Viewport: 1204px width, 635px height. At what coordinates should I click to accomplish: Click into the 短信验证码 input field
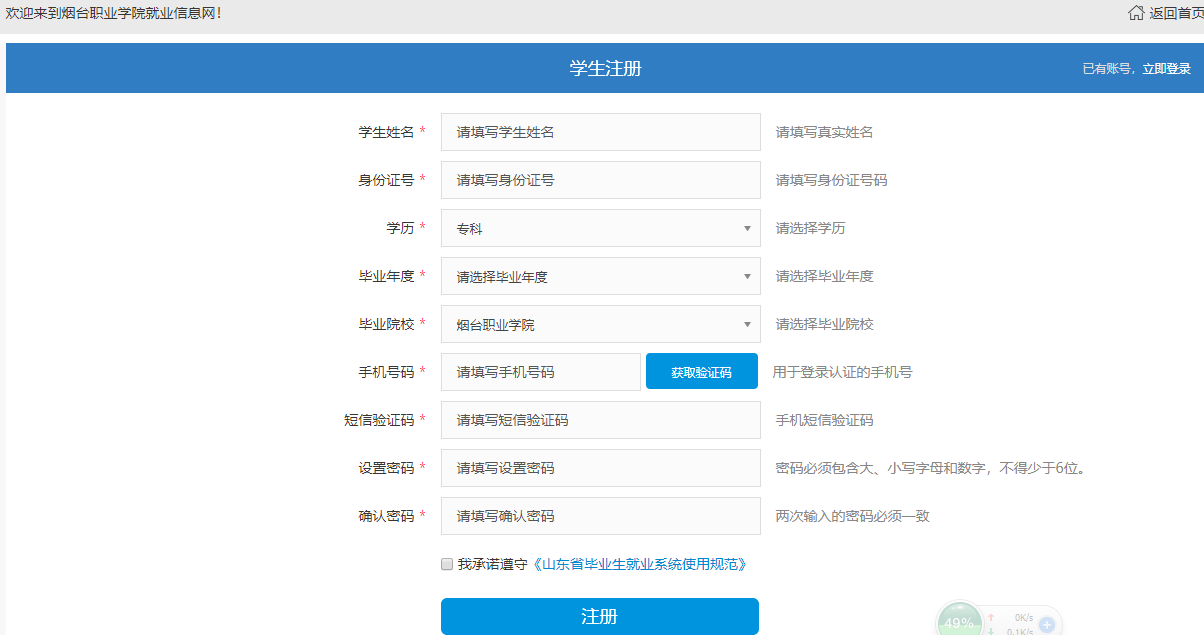pyautogui.click(x=600, y=420)
